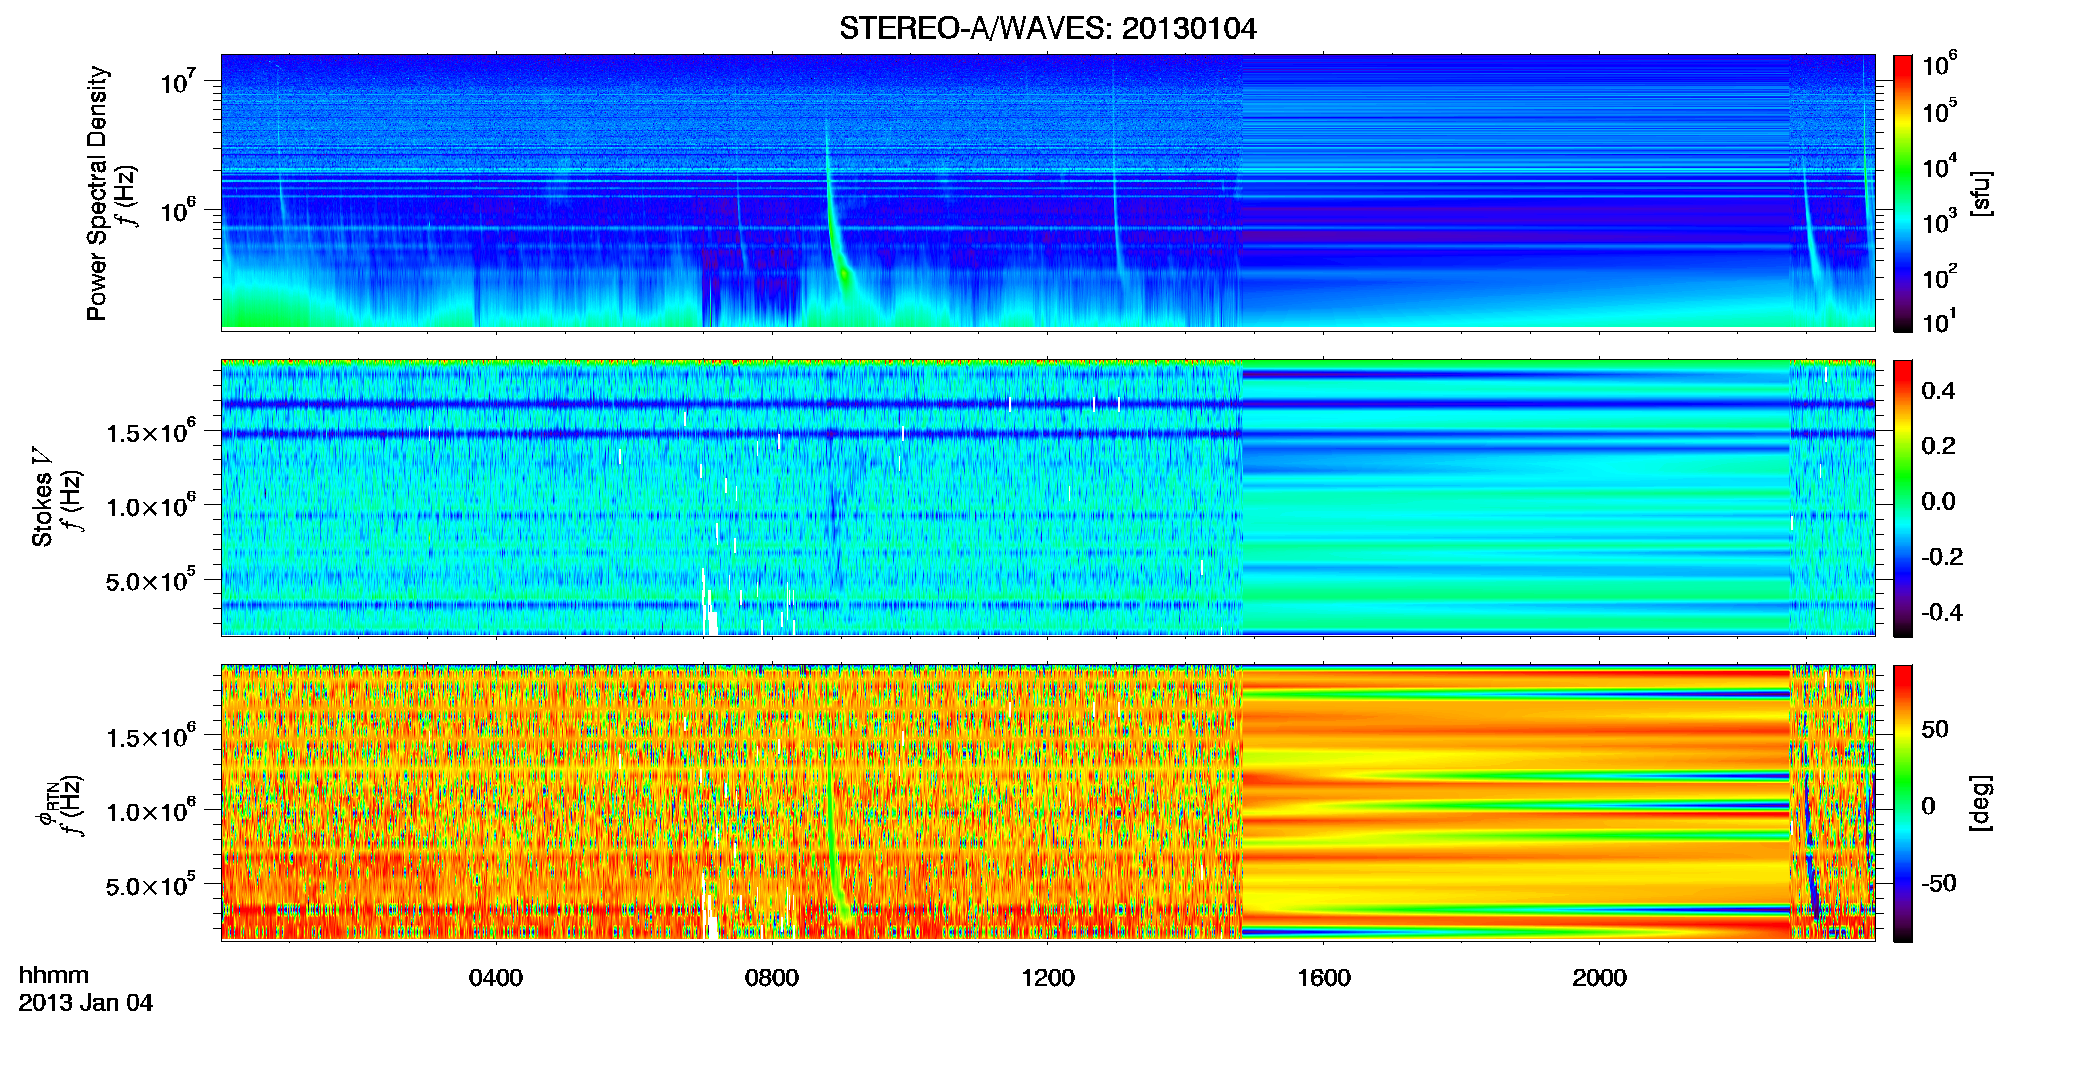Click the "Stokes V" axis label
Viewport: 2096px width, 1080px height.
point(42,497)
